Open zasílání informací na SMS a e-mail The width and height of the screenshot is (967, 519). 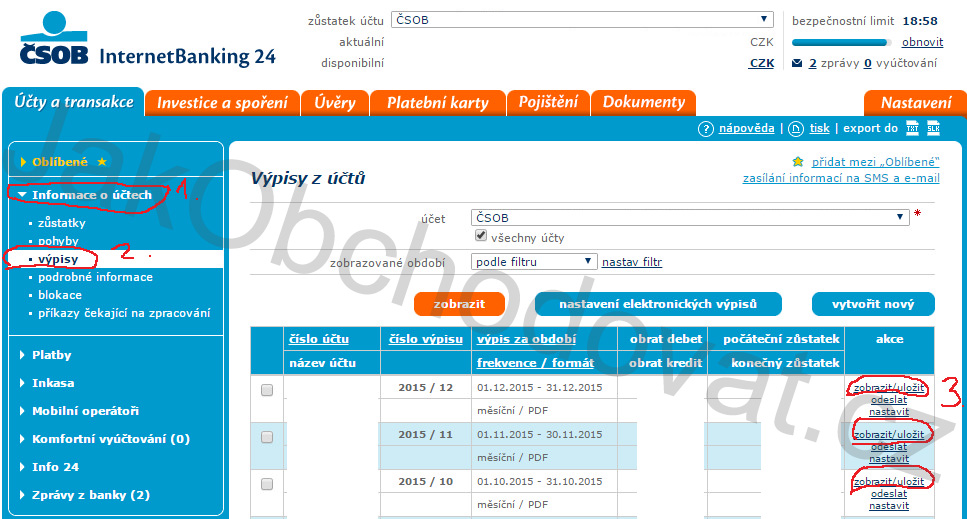click(841, 178)
